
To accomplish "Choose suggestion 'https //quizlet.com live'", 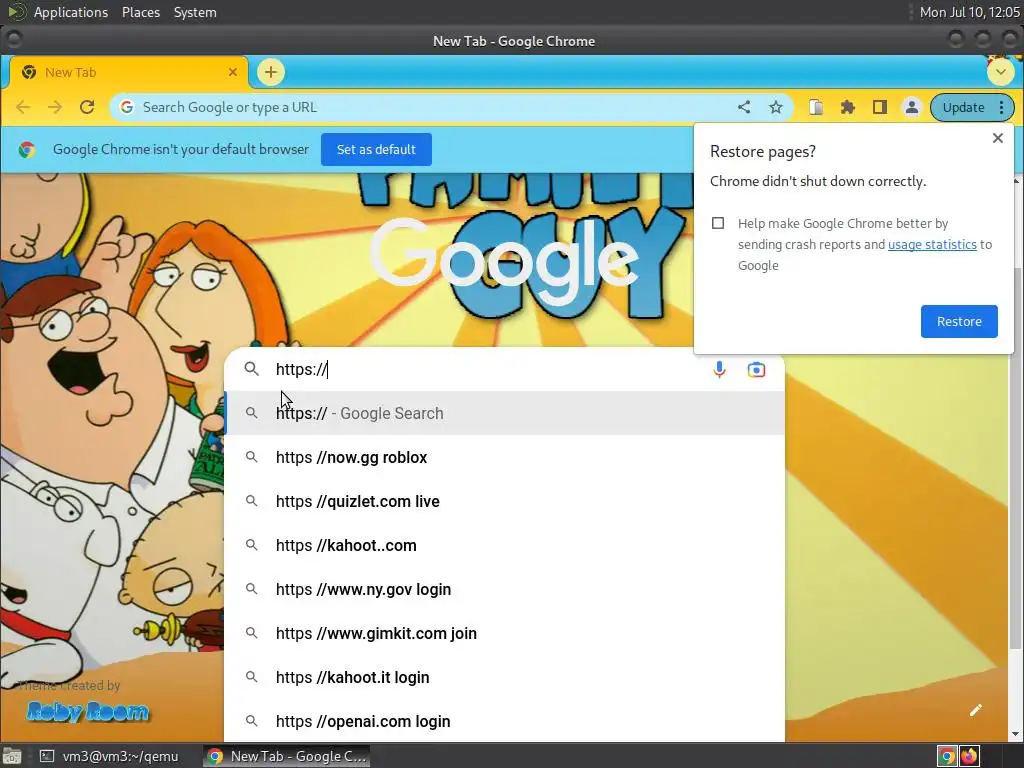I will pyautogui.click(x=504, y=502).
